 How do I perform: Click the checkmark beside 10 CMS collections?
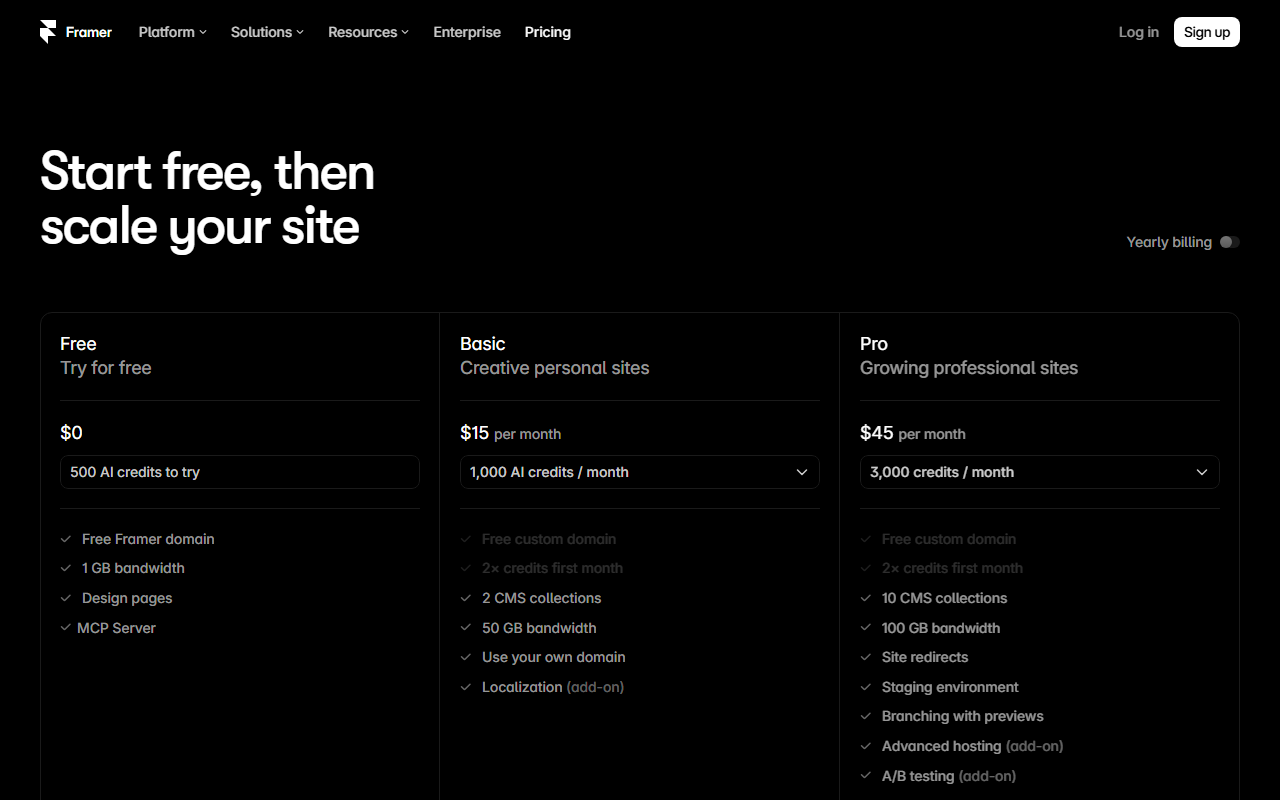tap(866, 598)
